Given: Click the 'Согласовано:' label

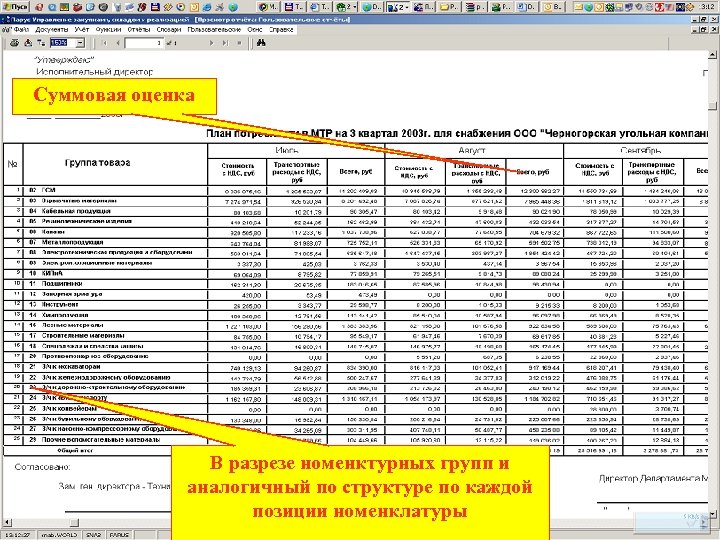Looking at the screenshot, I should [x=42, y=467].
